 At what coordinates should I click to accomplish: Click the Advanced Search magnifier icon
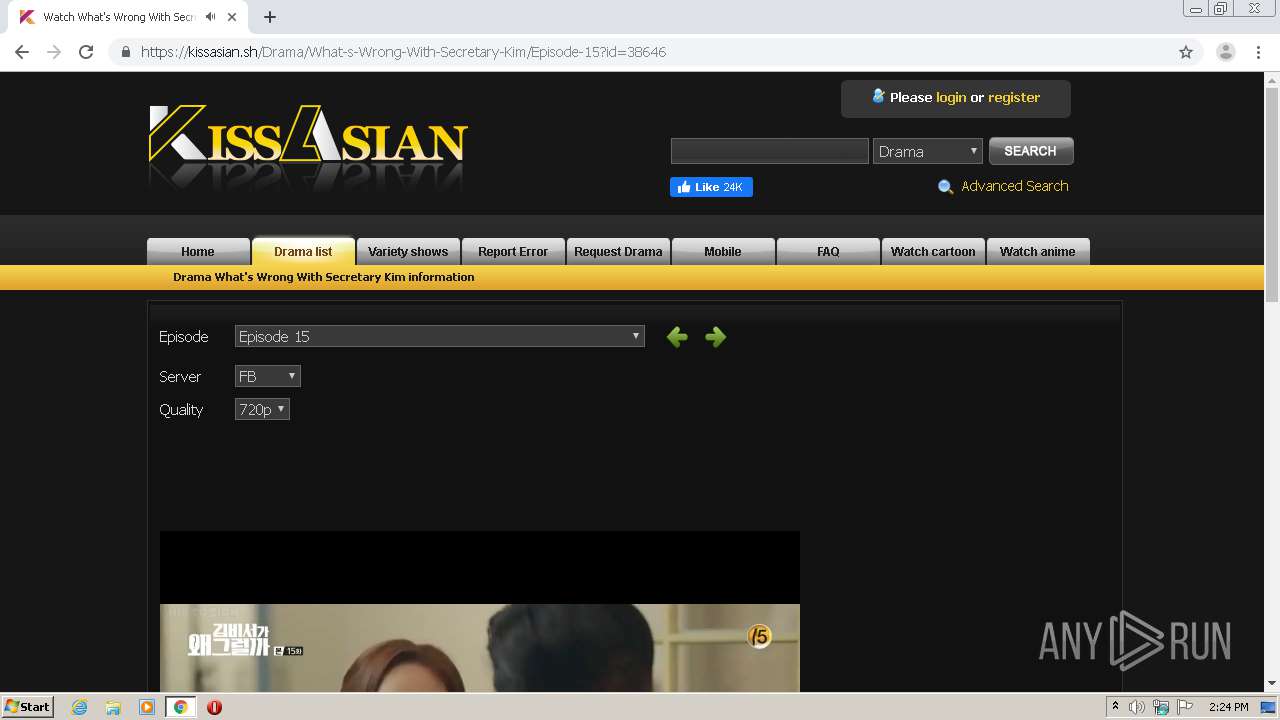(945, 187)
